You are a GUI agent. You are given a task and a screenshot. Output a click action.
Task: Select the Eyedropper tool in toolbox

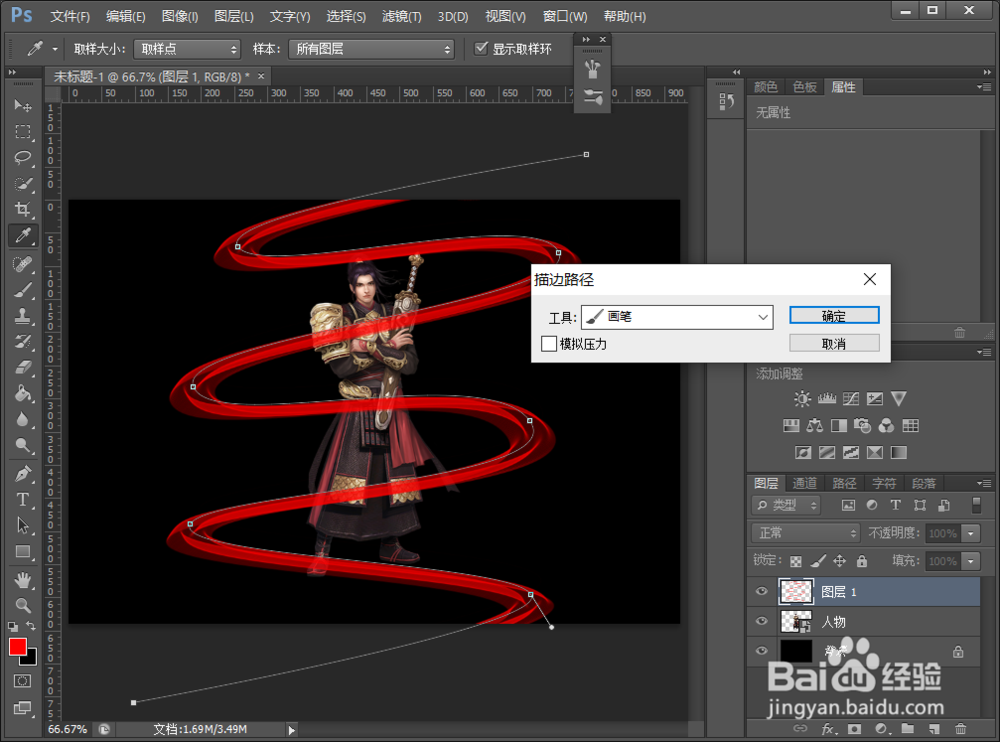[x=23, y=235]
